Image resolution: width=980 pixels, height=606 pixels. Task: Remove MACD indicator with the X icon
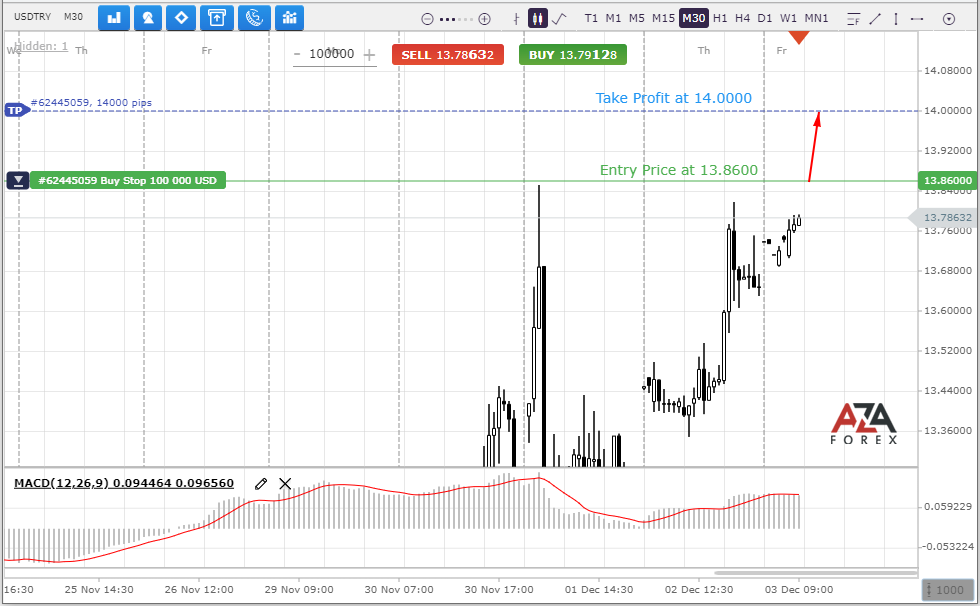[285, 484]
